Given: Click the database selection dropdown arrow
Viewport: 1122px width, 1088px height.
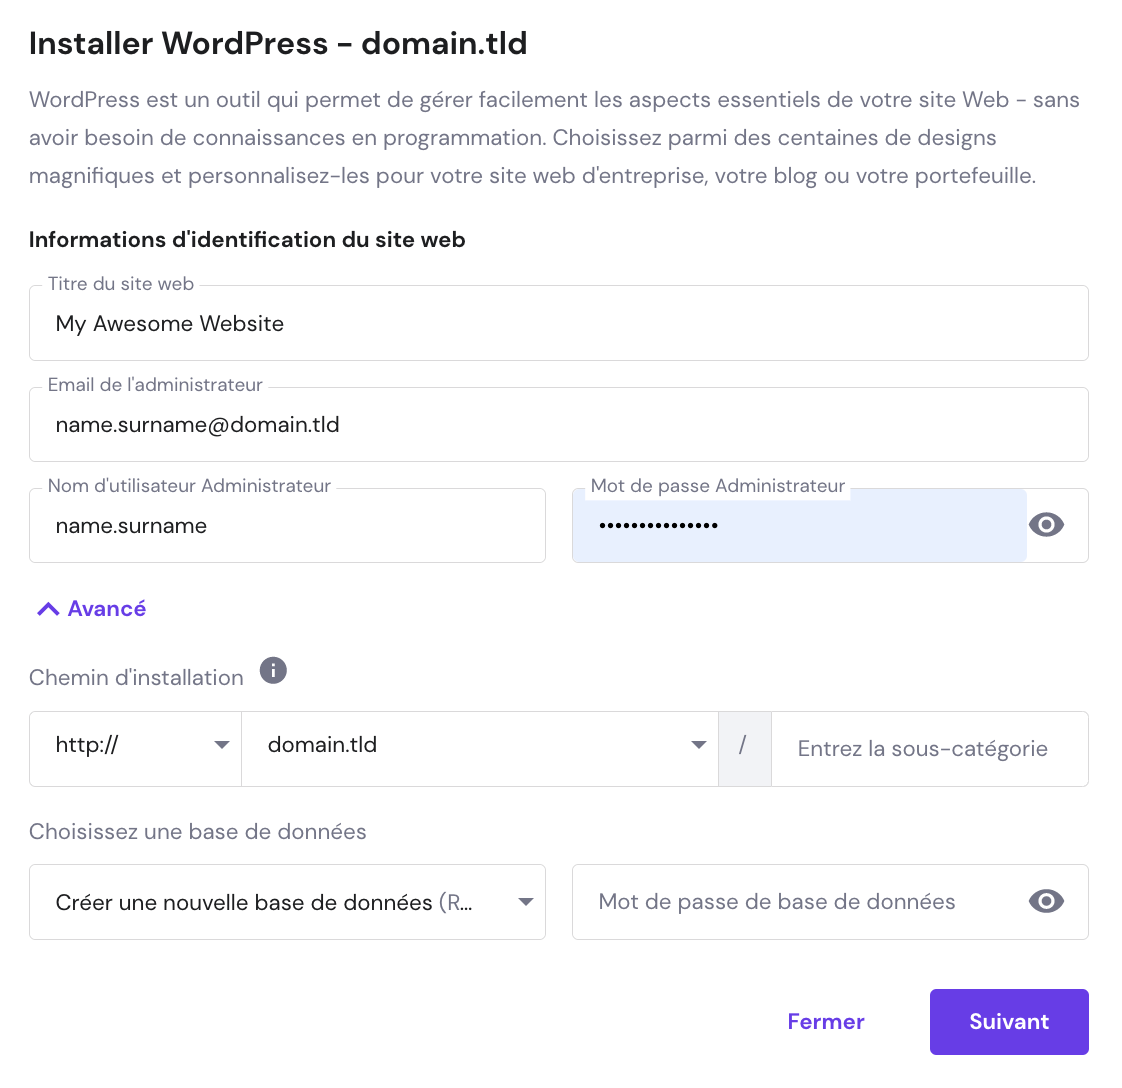Looking at the screenshot, I should 525,901.
